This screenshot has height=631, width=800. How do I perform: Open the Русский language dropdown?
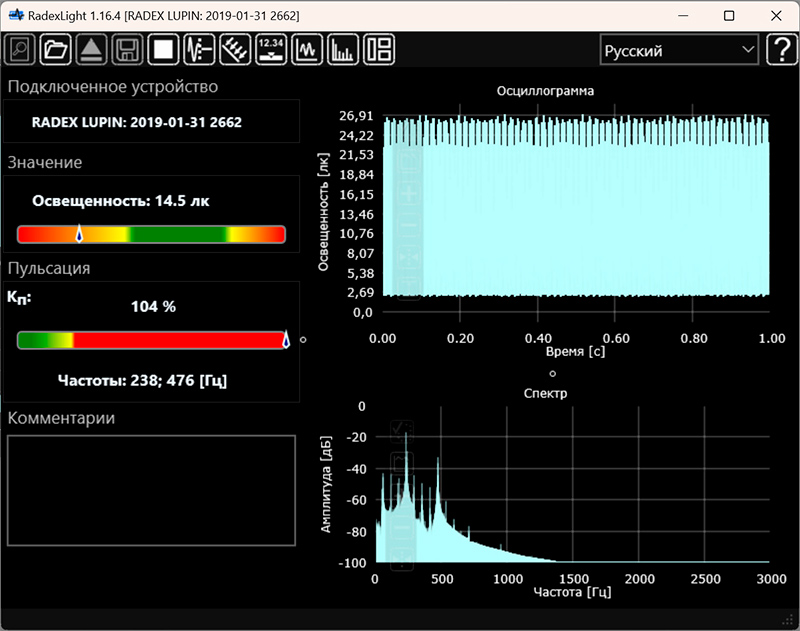(678, 50)
